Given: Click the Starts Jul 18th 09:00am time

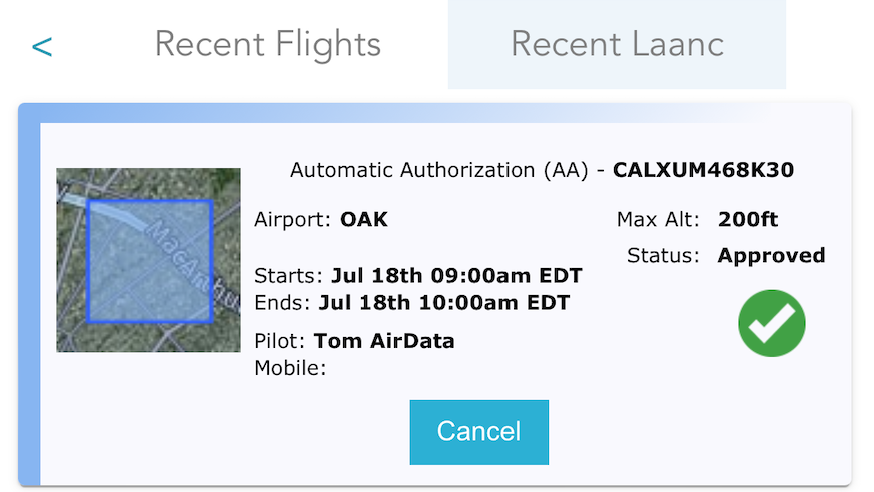Looking at the screenshot, I should (457, 275).
